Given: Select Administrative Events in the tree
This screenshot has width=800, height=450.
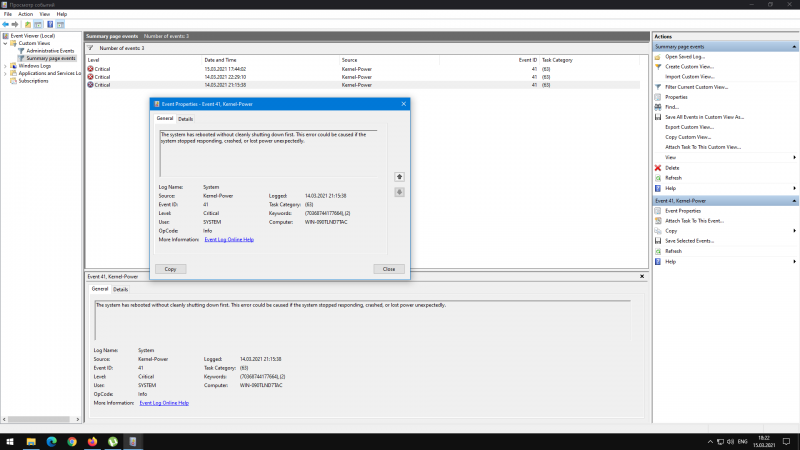Looking at the screenshot, I should (x=50, y=50).
